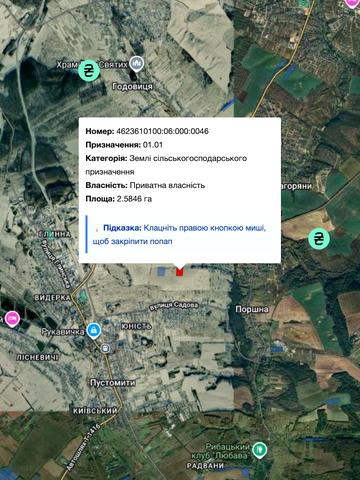The image size is (360, 480).
Task: Click the ГЛИННА district label
Action: click(x=55, y=234)
